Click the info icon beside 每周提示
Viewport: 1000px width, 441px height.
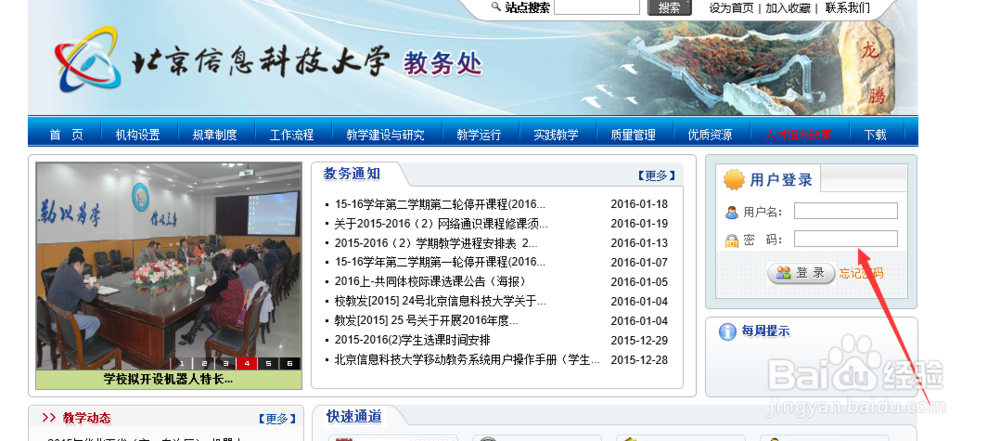tap(727, 332)
